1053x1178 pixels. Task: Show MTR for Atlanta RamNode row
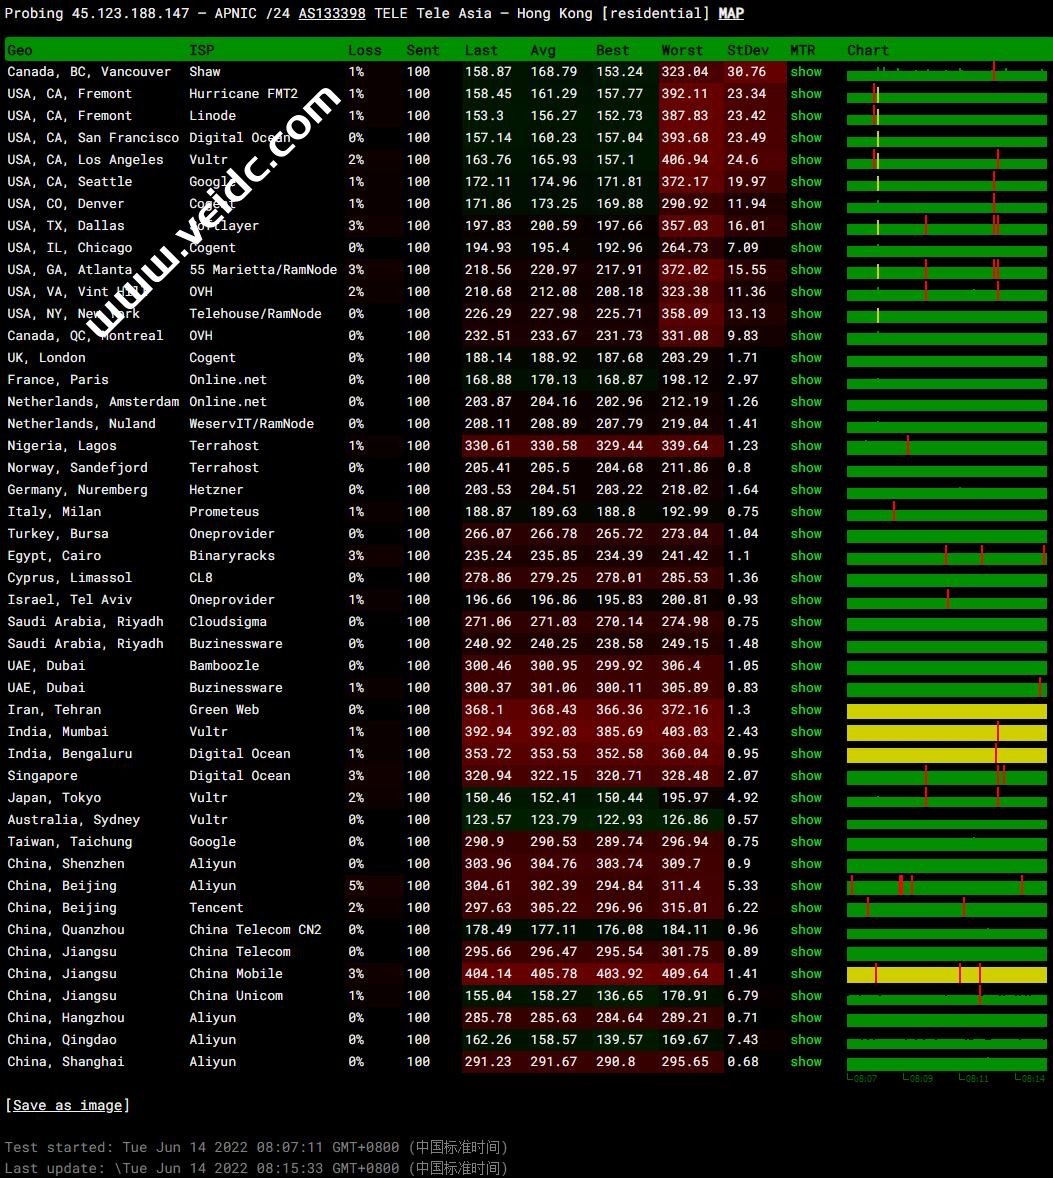click(806, 270)
